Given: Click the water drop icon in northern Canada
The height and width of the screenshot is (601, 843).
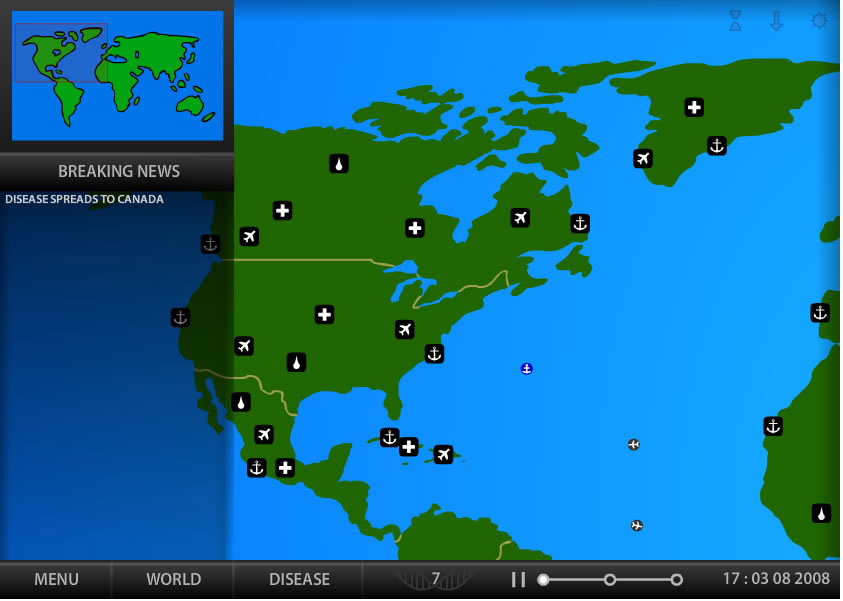Looking at the screenshot, I should 337,163.
